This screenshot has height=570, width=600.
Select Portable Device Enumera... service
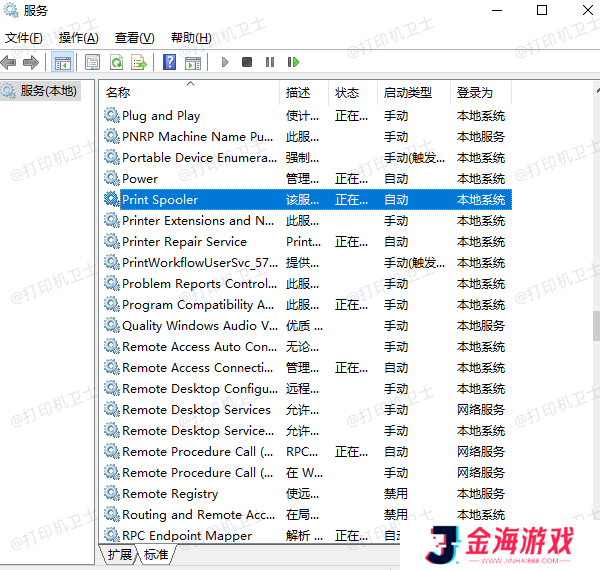(x=199, y=158)
